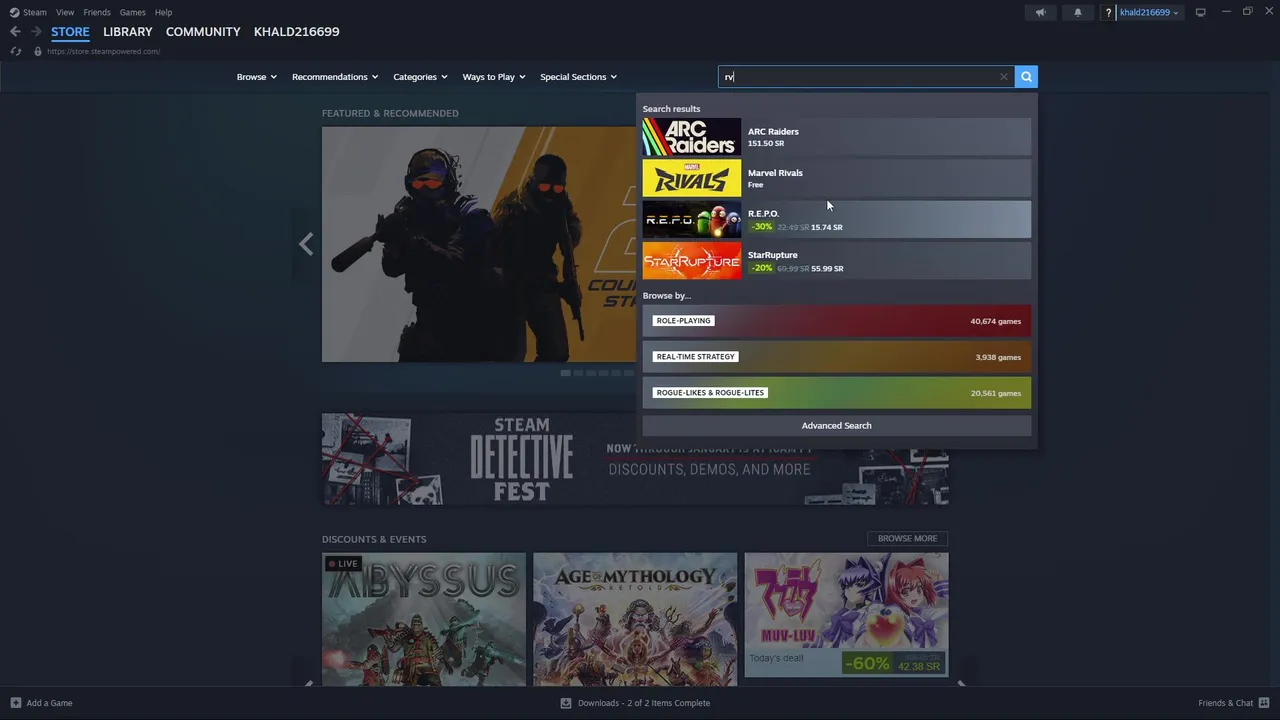Click the 40,674 games count

[x=996, y=321]
